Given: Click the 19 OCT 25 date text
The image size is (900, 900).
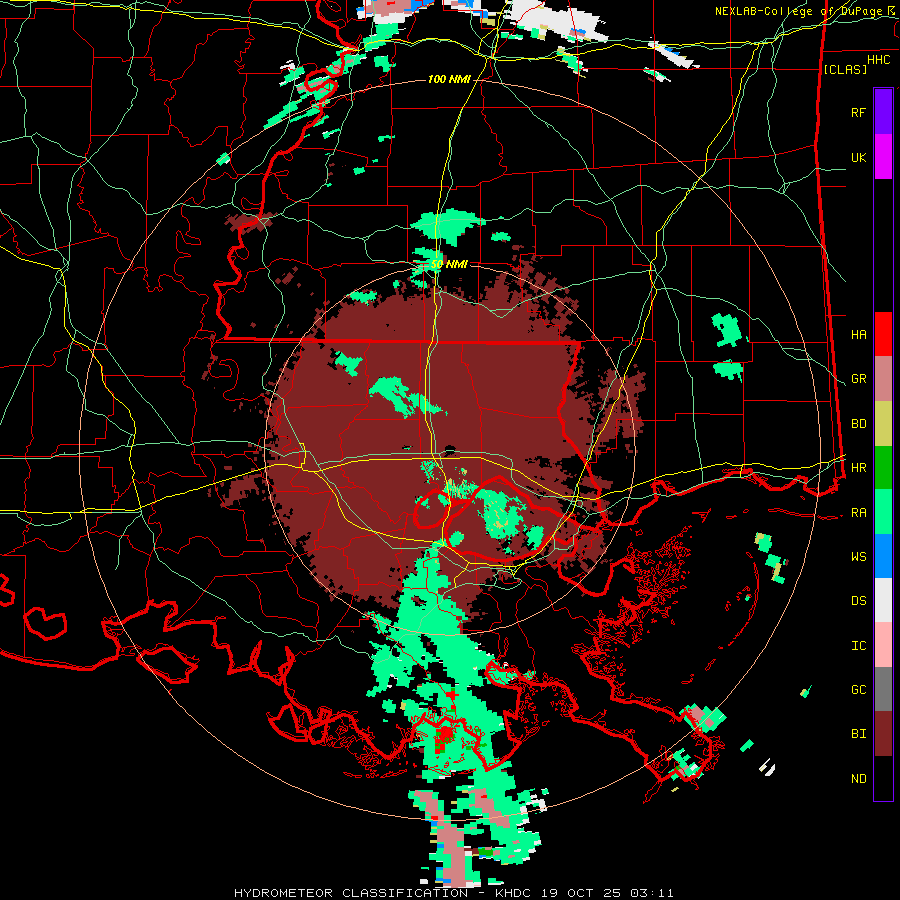Looking at the screenshot, I should [x=579, y=893].
